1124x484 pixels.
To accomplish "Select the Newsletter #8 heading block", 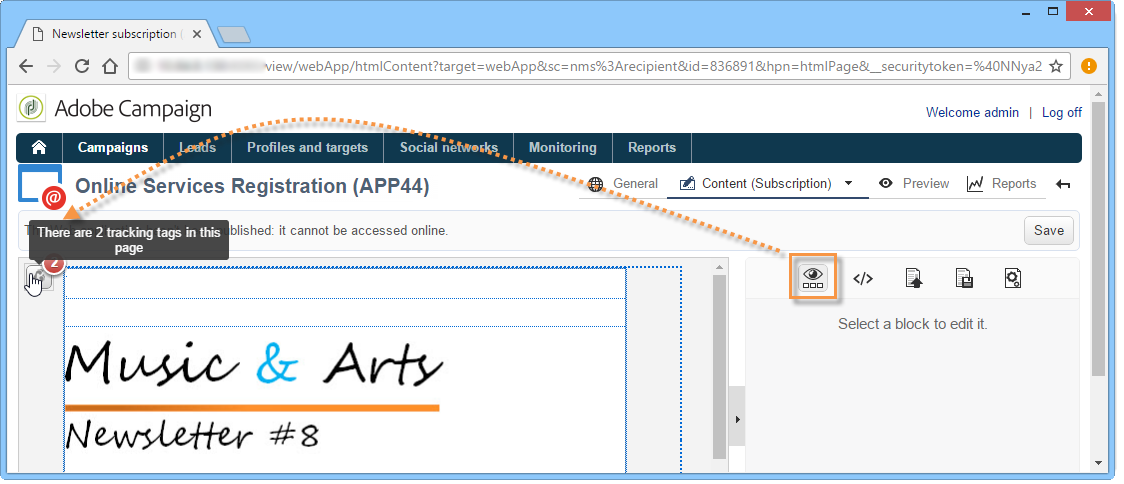I will (x=192, y=435).
